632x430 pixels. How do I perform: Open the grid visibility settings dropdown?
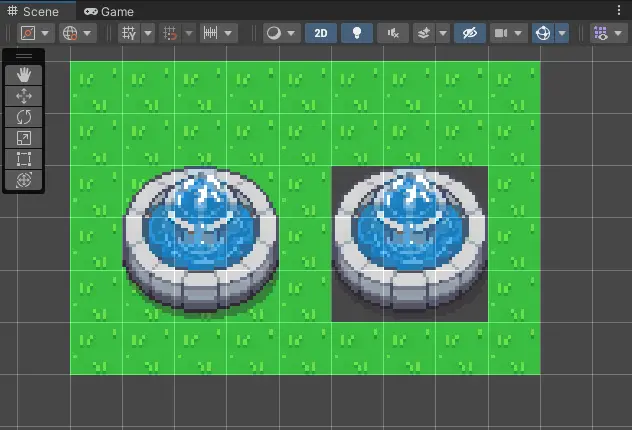148,33
